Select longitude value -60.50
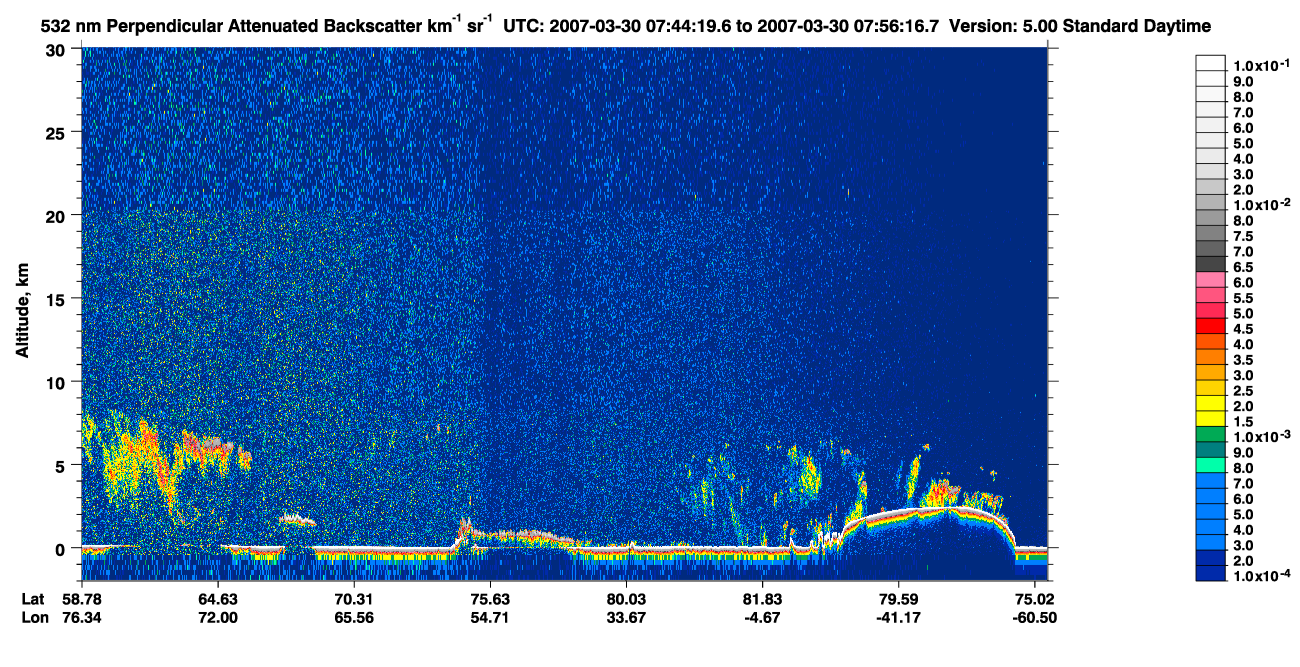This screenshot has width=1300, height=667. click(x=1034, y=617)
